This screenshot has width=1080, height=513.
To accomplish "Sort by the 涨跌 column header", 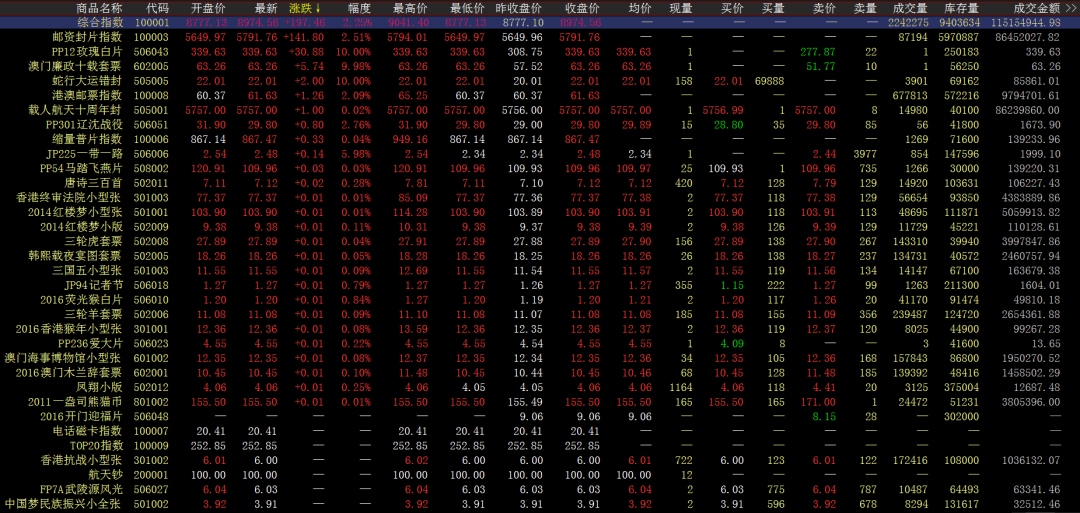I will pyautogui.click(x=304, y=8).
